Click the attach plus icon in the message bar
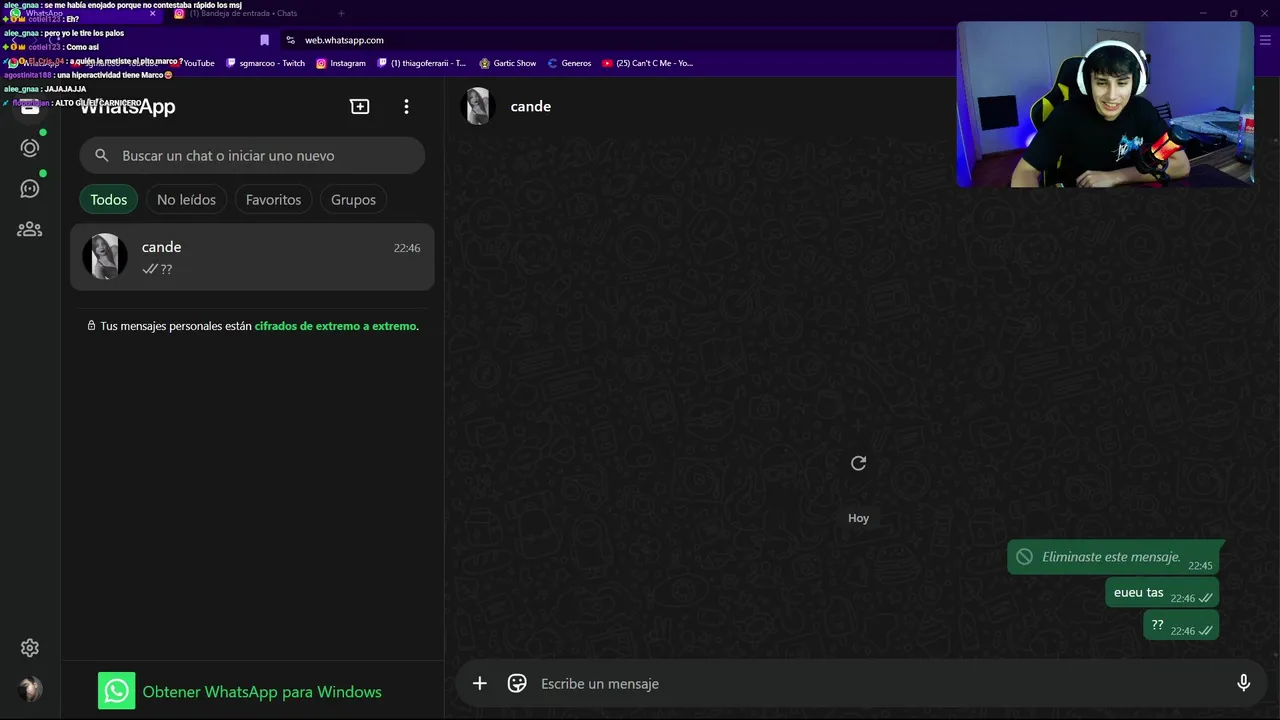 [x=480, y=683]
